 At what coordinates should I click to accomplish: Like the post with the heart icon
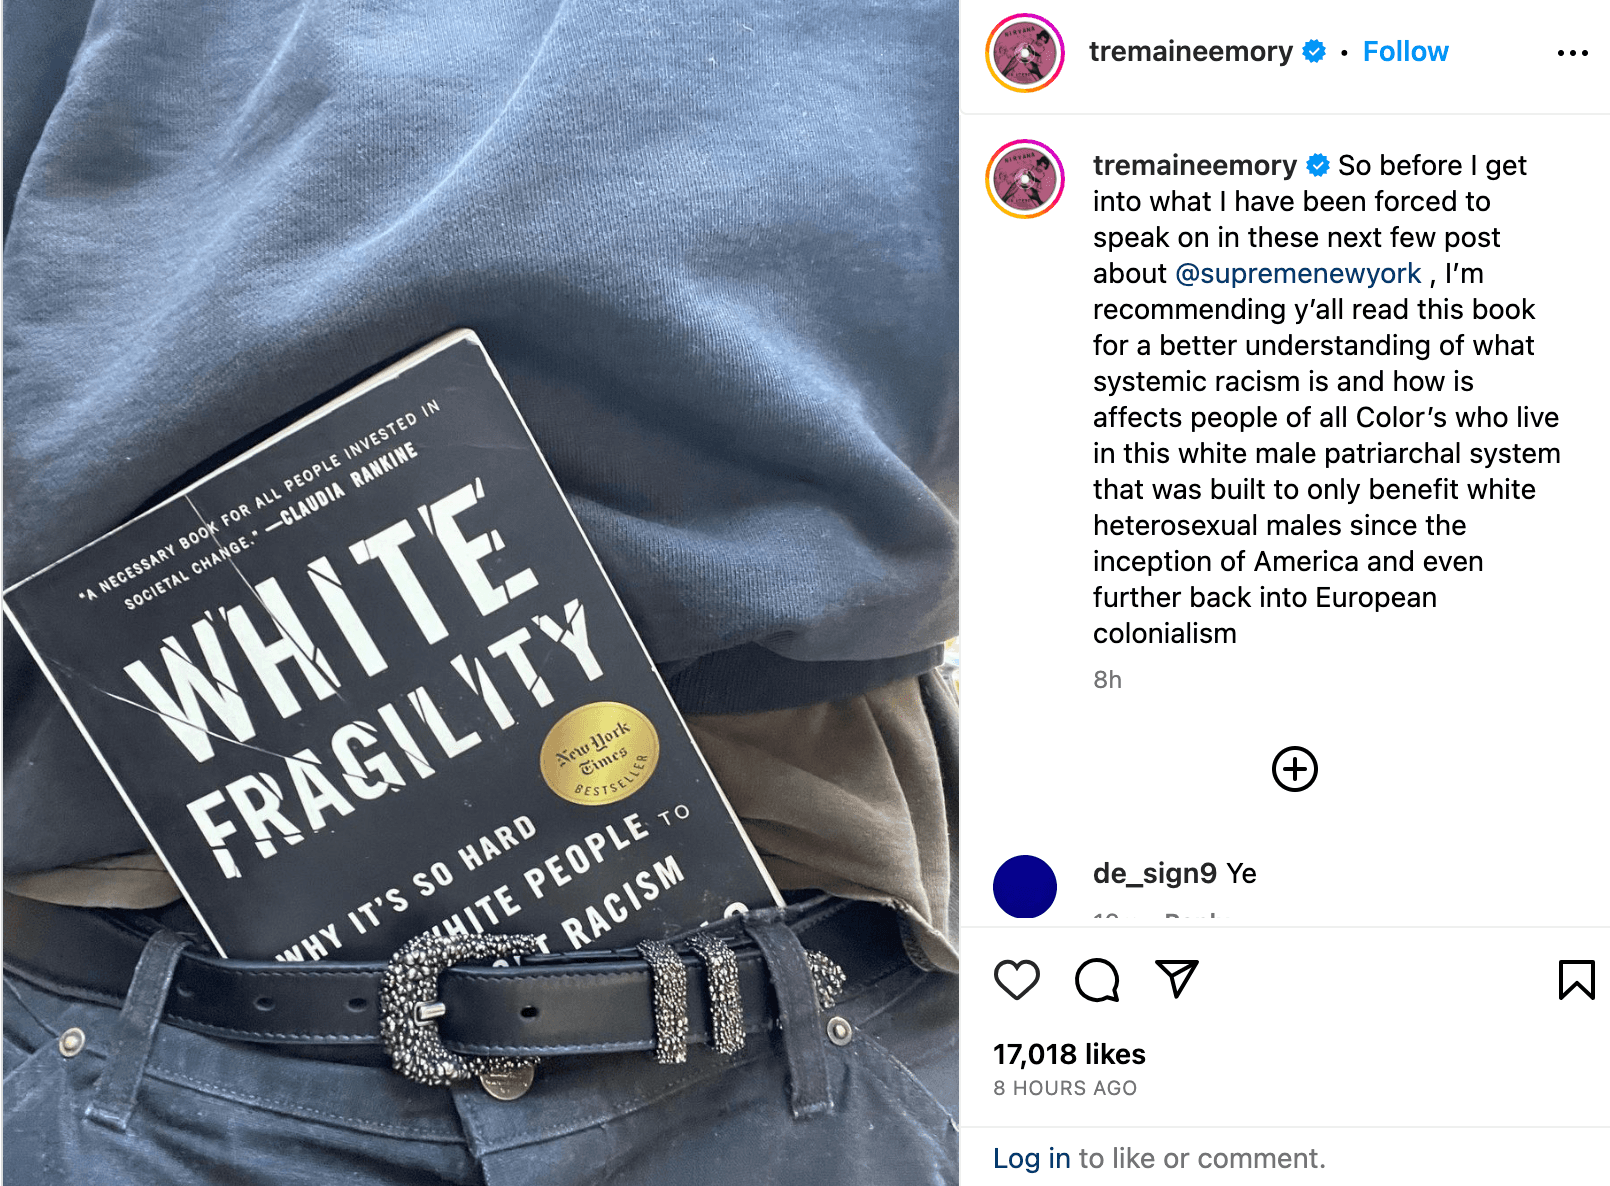(x=1017, y=979)
